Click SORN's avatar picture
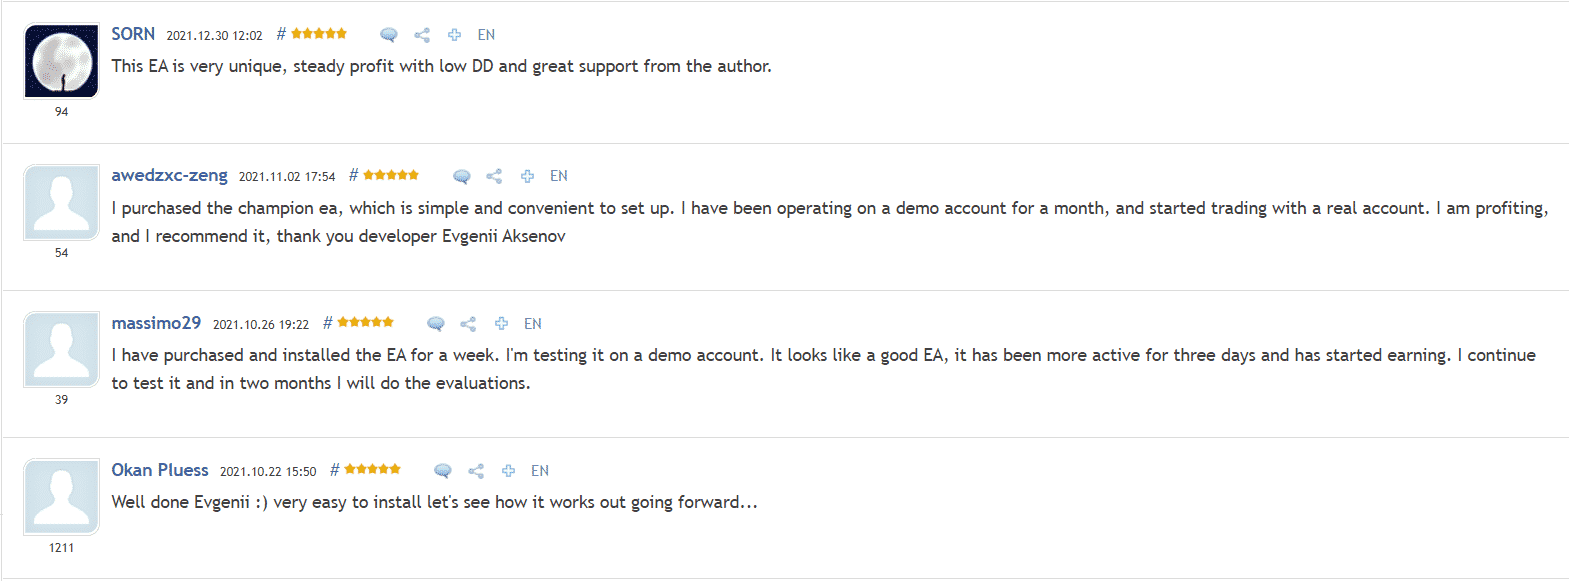The height and width of the screenshot is (581, 1569). [61, 60]
